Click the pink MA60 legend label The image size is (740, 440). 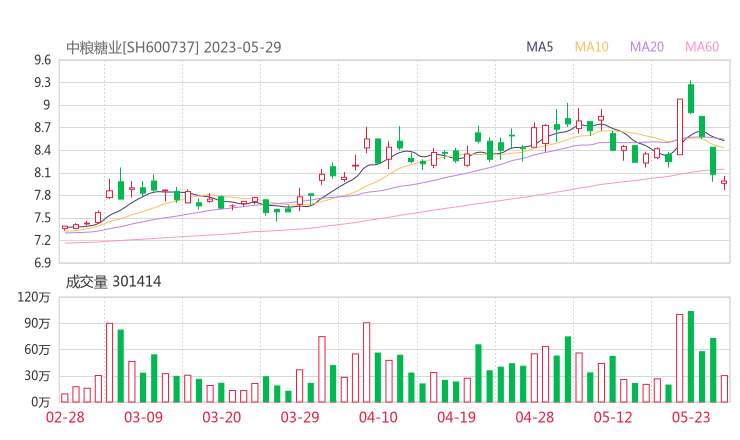pyautogui.click(x=702, y=47)
